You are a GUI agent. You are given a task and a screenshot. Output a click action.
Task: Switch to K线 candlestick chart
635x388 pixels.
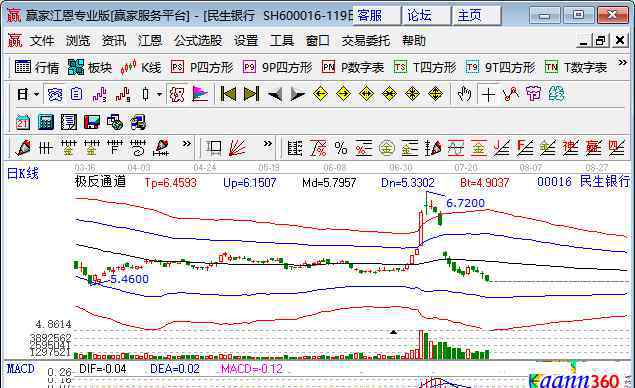(x=141, y=67)
